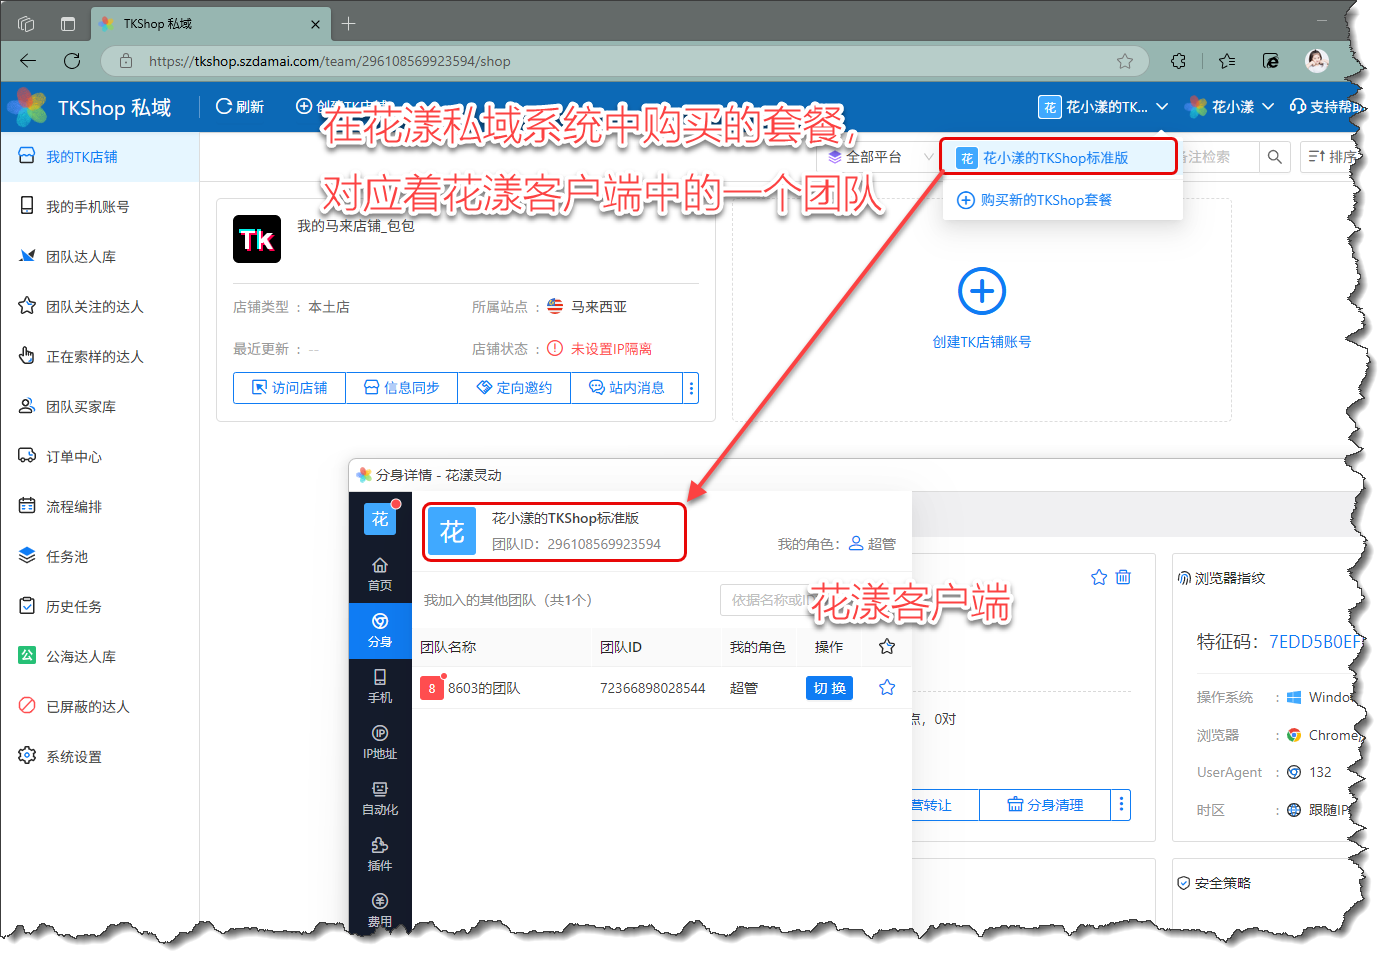This screenshot has width=1391, height=964.
Task: Click browser back arrow
Action: pyautogui.click(x=28, y=61)
